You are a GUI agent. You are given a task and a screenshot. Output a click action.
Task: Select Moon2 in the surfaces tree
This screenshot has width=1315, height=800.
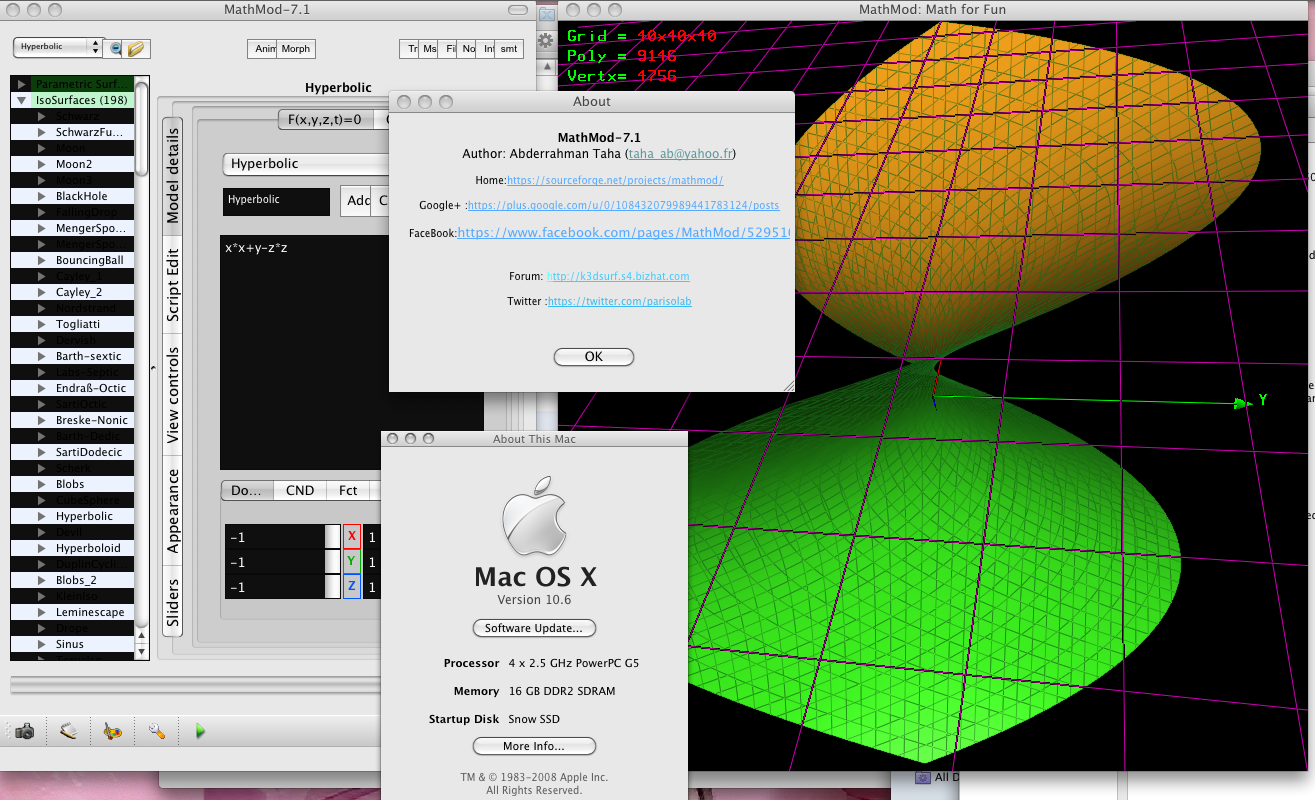click(x=74, y=164)
